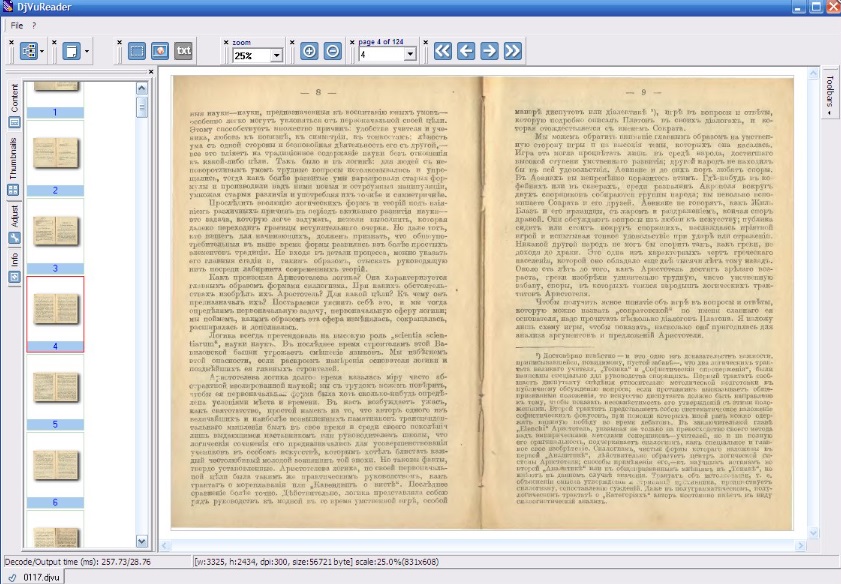Jump to the last page

pos(512,51)
